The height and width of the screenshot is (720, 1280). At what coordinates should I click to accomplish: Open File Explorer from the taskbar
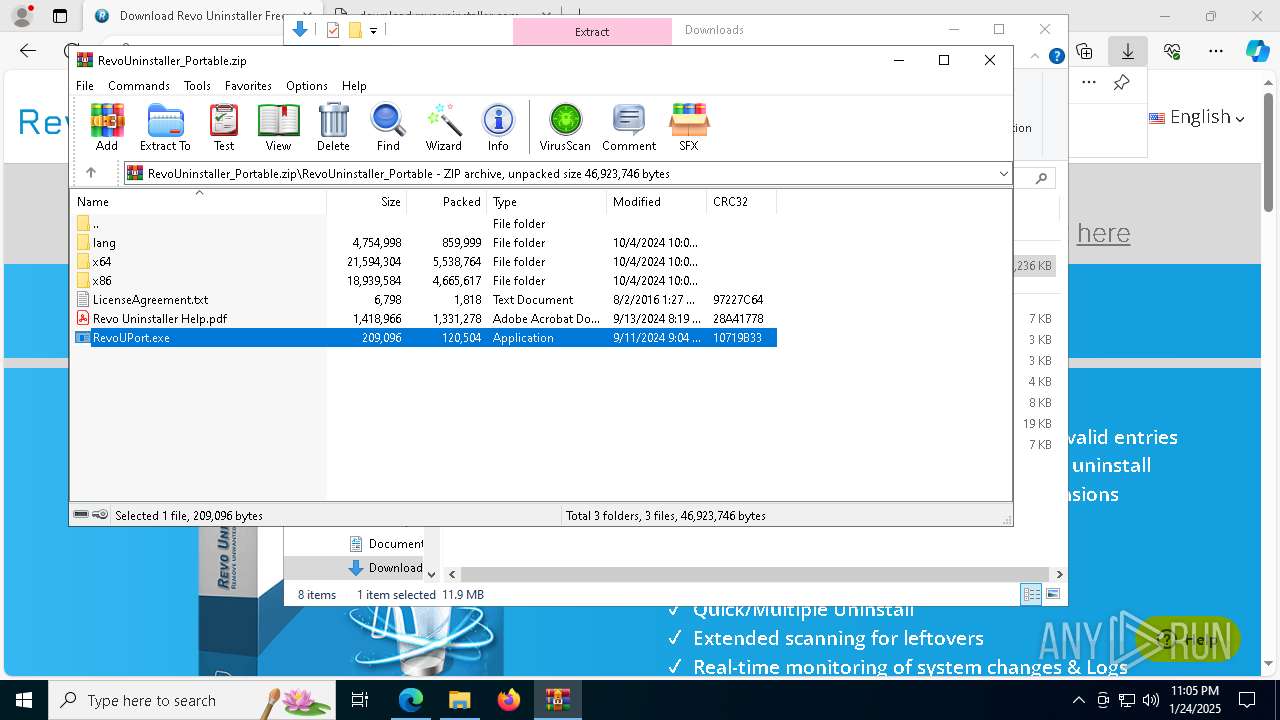(460, 700)
